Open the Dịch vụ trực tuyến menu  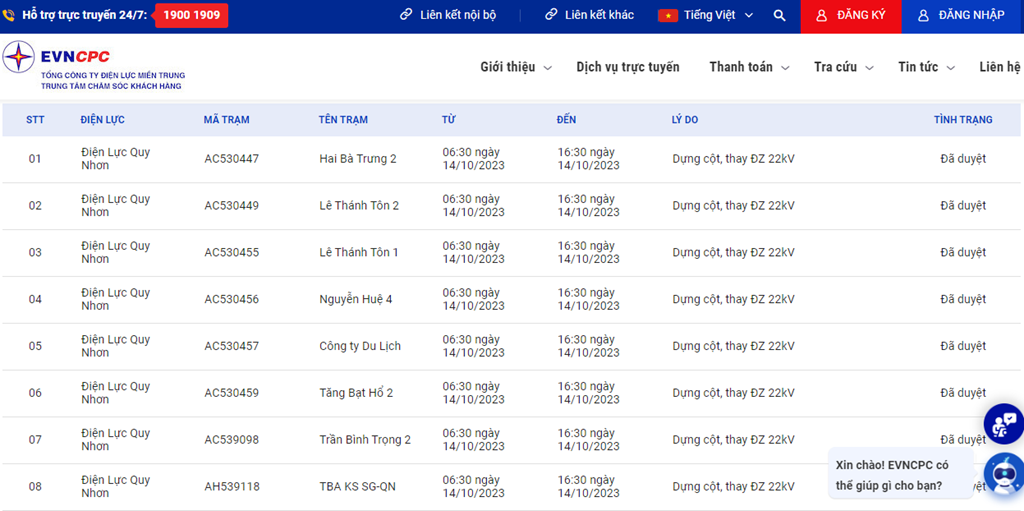click(x=627, y=67)
